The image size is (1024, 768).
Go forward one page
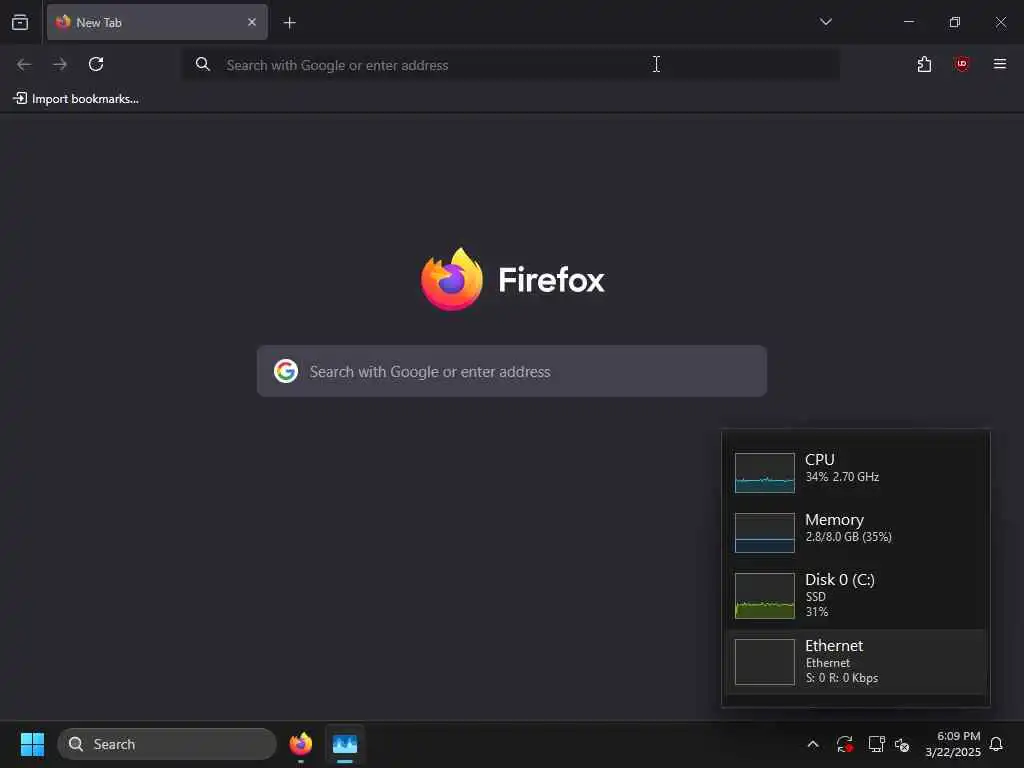pyautogui.click(x=60, y=64)
